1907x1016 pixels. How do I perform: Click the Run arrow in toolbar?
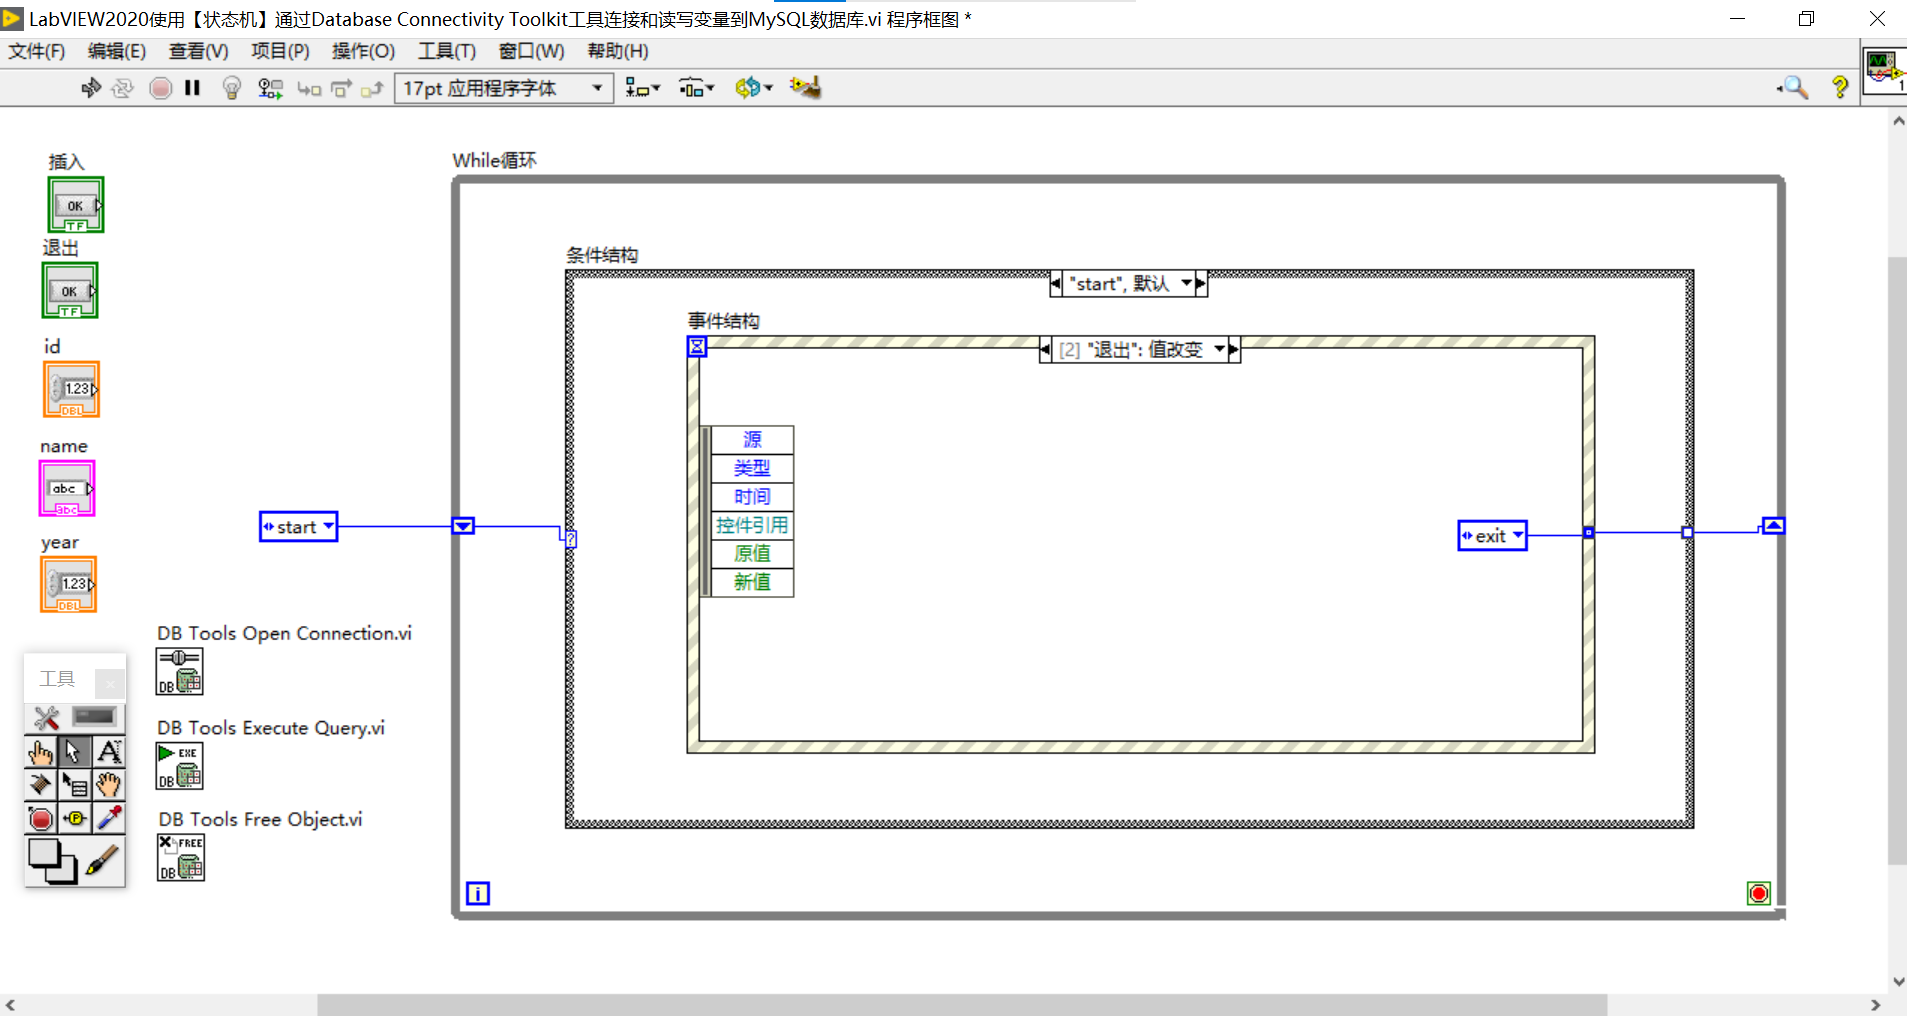click(x=91, y=88)
